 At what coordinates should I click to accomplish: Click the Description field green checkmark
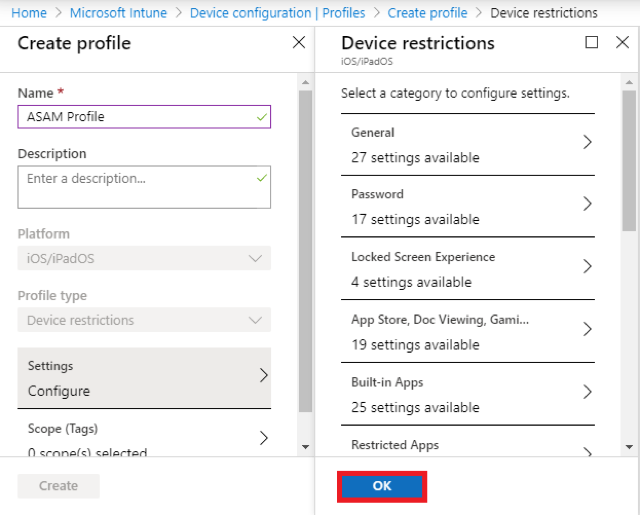pos(262,178)
